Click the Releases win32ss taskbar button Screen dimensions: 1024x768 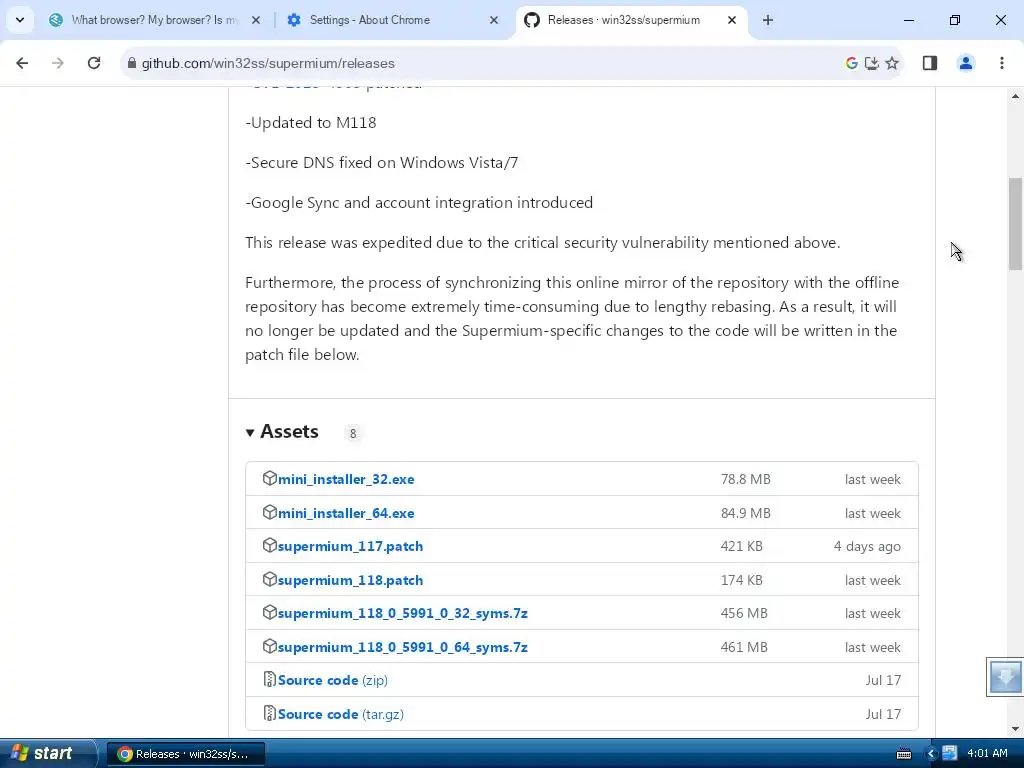tap(185, 754)
